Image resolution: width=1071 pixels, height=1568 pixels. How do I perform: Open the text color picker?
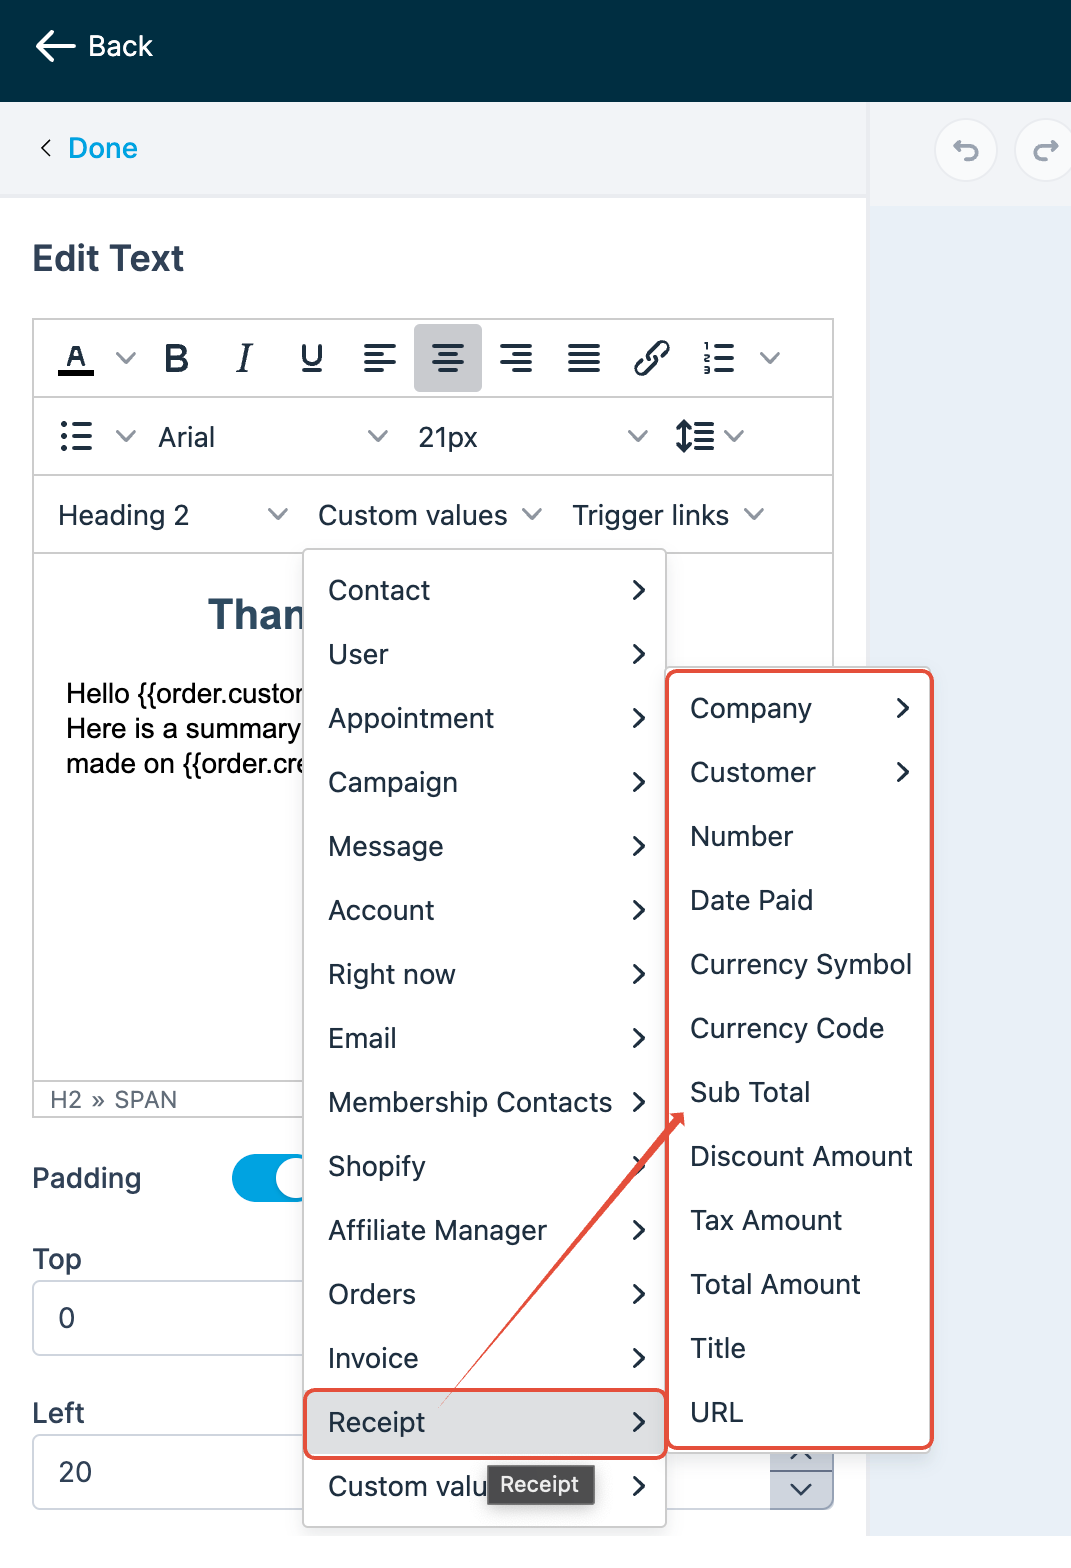[76, 358]
